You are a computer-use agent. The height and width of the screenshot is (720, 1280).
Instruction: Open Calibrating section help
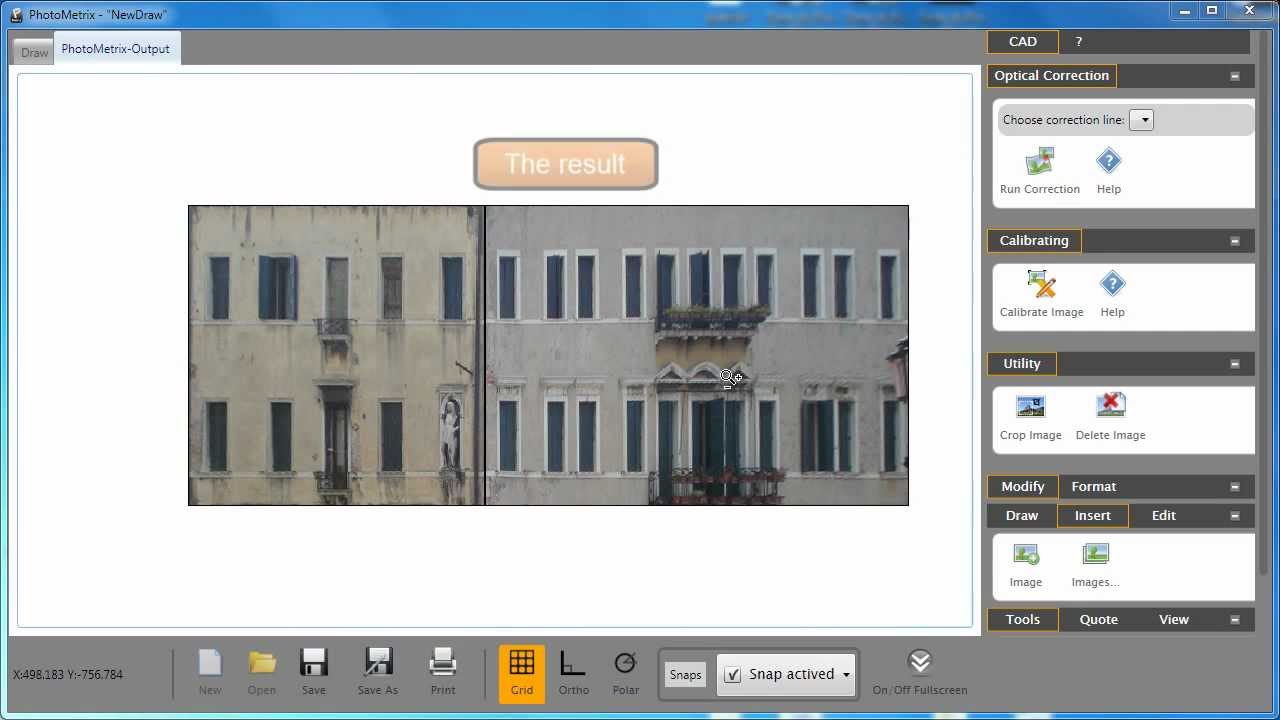(1112, 294)
